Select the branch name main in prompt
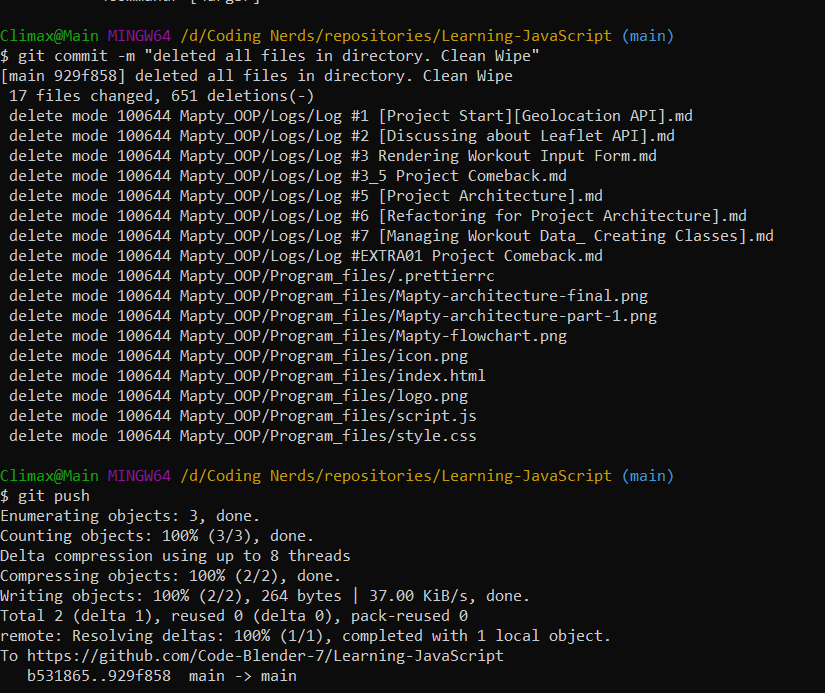The width and height of the screenshot is (825, 693). point(645,35)
